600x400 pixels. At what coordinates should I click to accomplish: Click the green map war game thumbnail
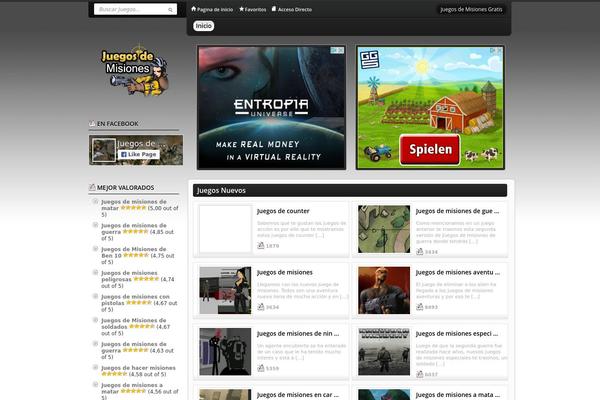coord(384,229)
